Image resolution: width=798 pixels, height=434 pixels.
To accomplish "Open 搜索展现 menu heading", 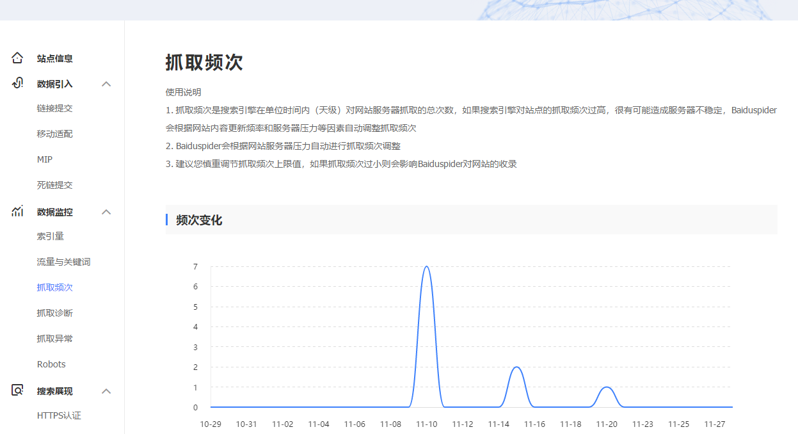I will tap(54, 391).
